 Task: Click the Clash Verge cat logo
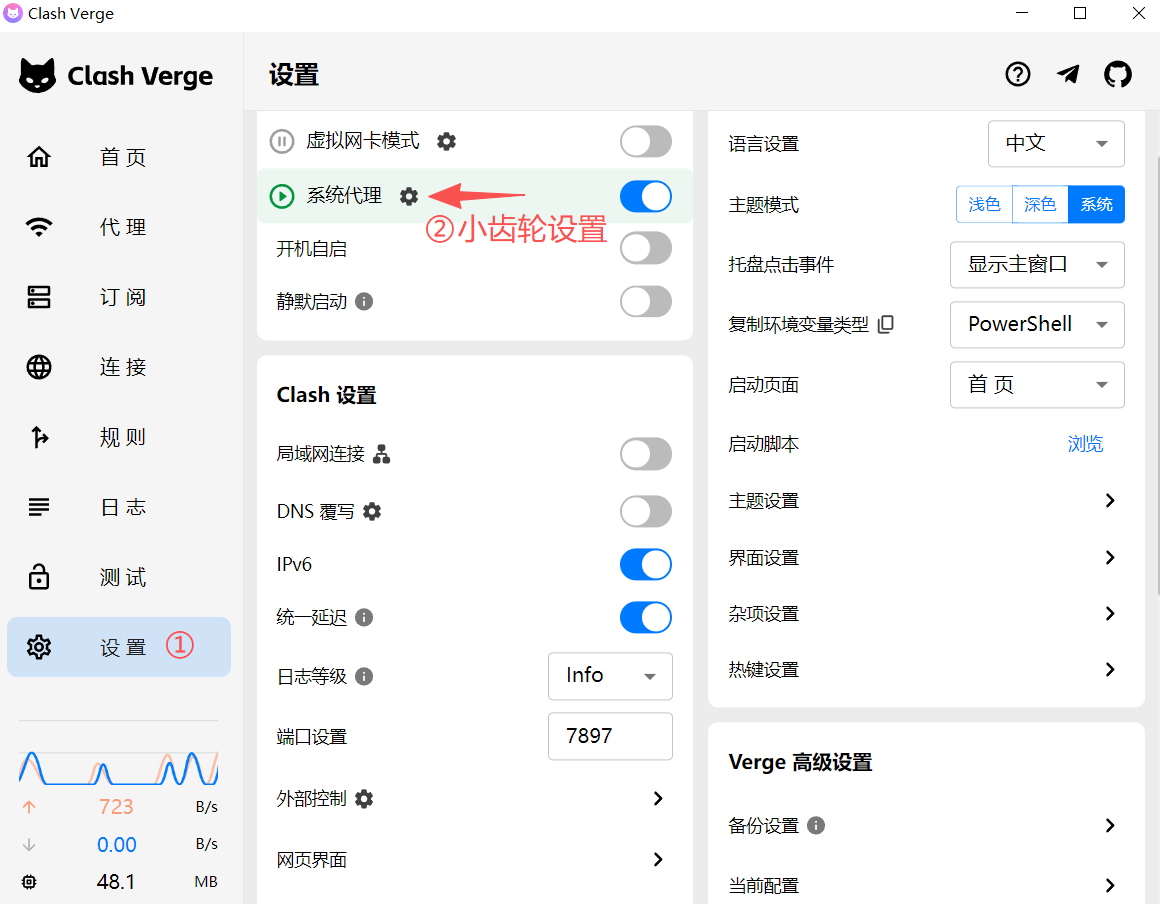[38, 75]
